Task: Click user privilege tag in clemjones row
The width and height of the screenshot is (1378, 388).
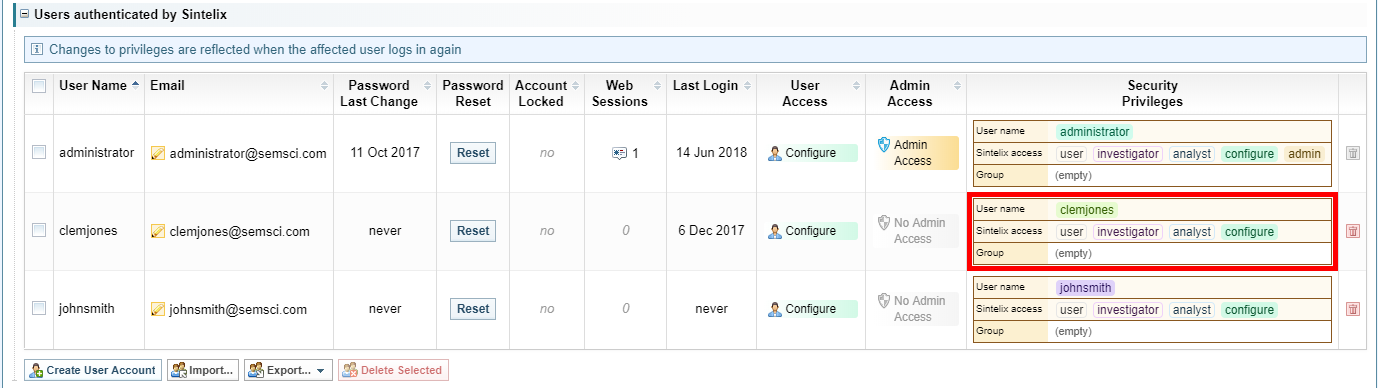Action: pos(1072,232)
